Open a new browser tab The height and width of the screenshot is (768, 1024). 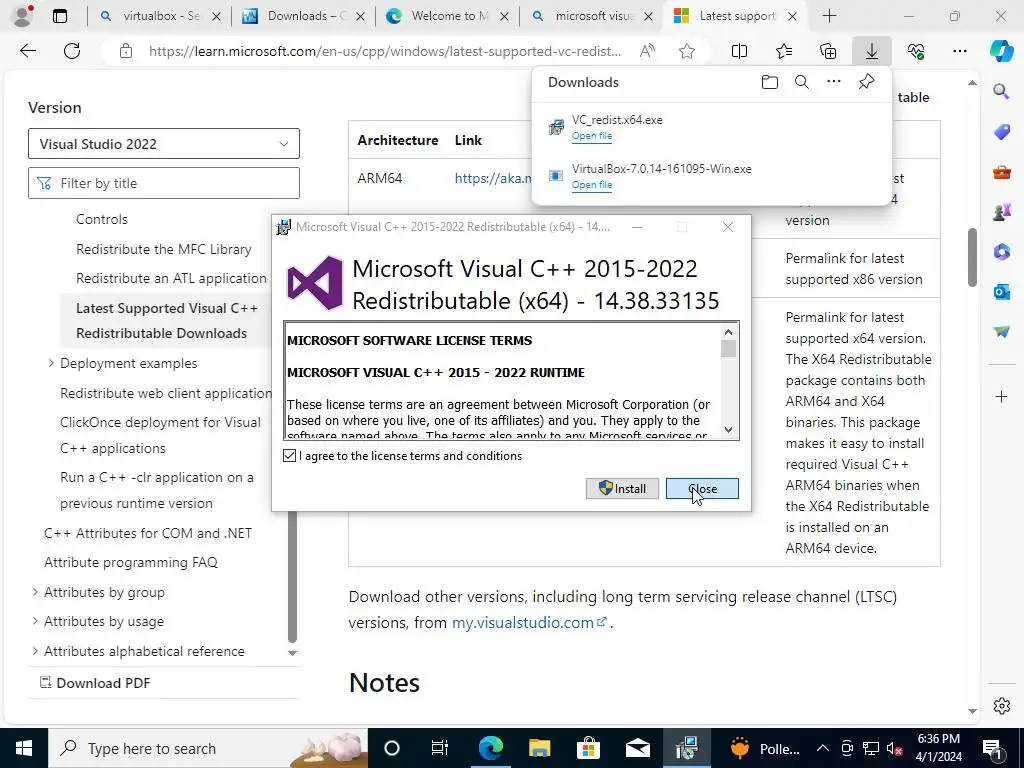click(x=829, y=16)
